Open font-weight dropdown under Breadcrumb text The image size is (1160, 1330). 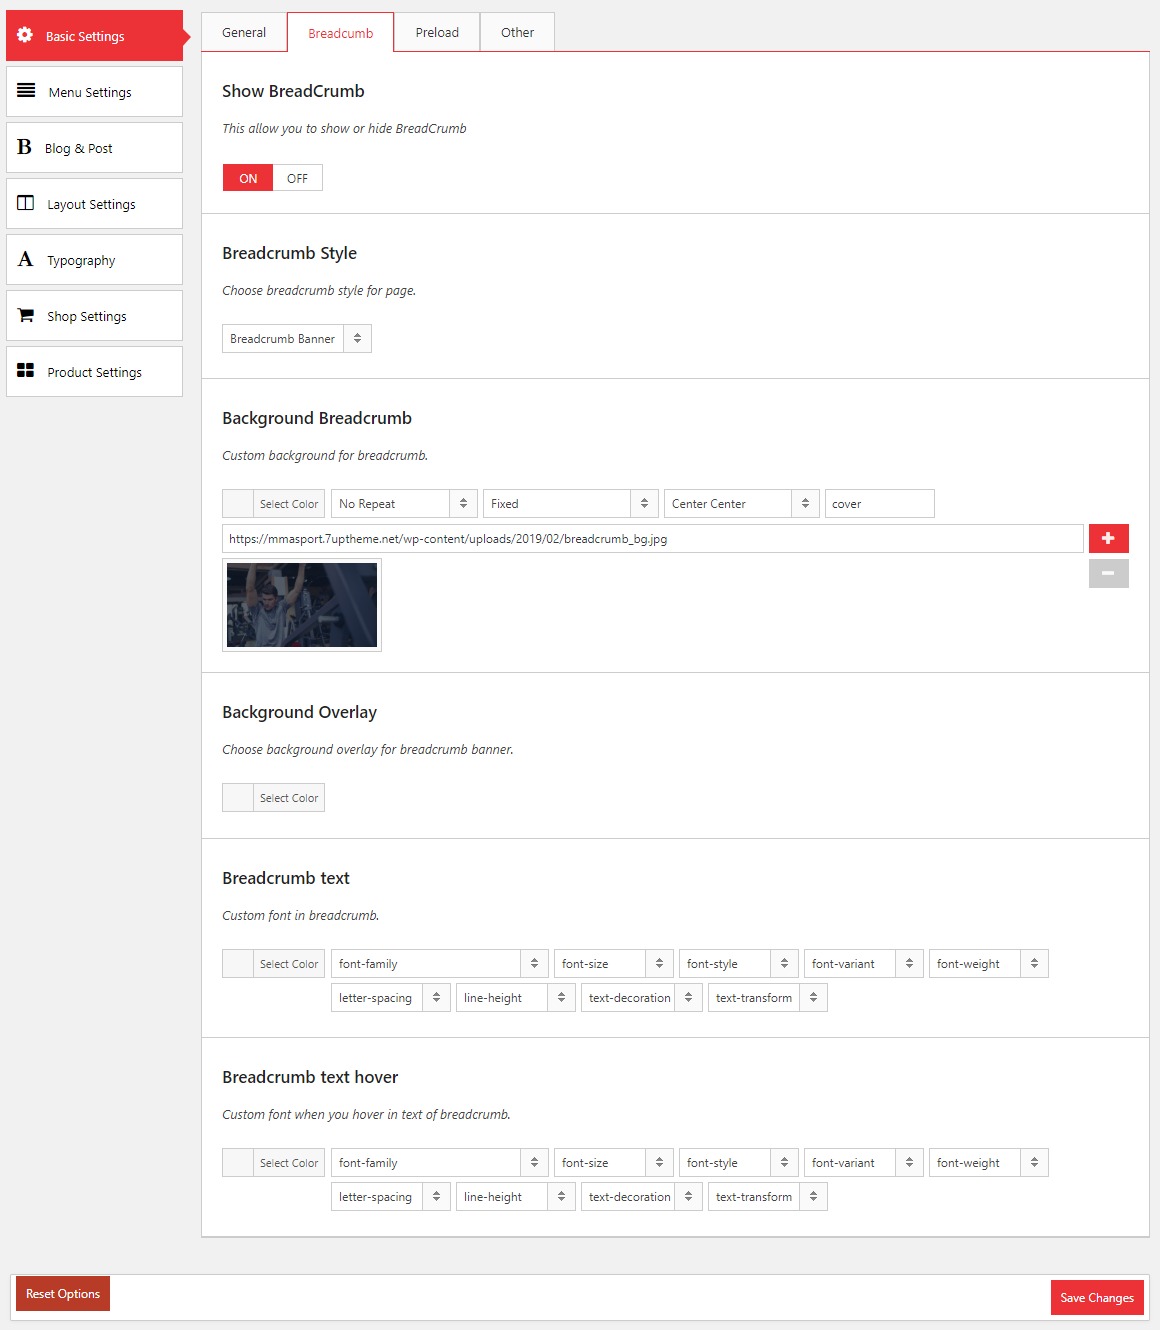click(x=989, y=963)
